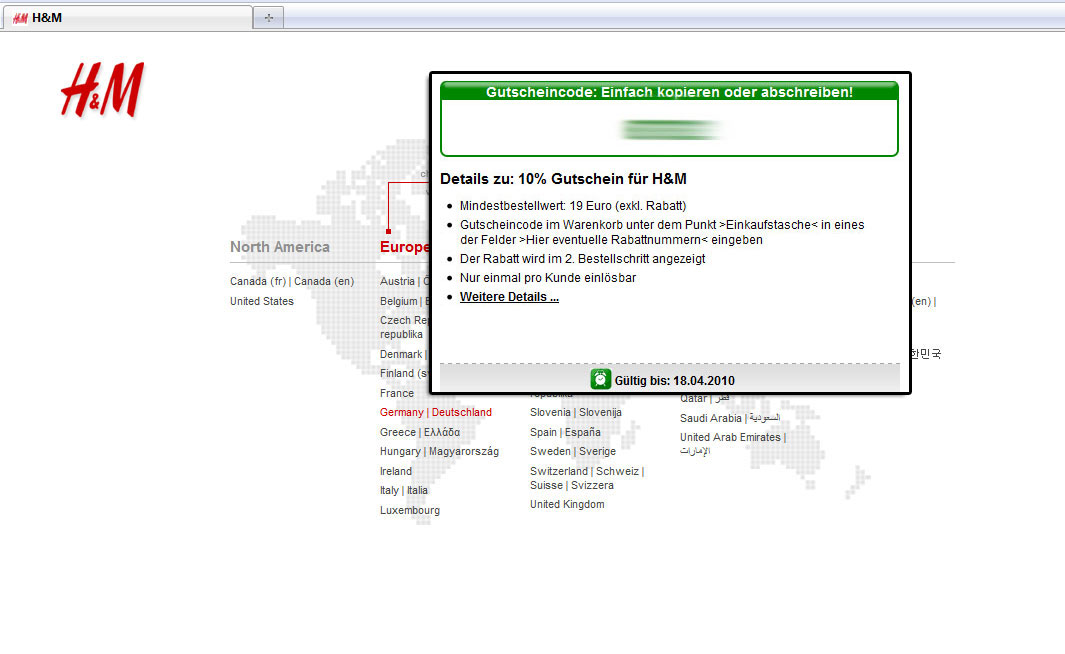Select Luxembourg
The width and height of the screenshot is (1065, 654).
pyautogui.click(x=410, y=510)
